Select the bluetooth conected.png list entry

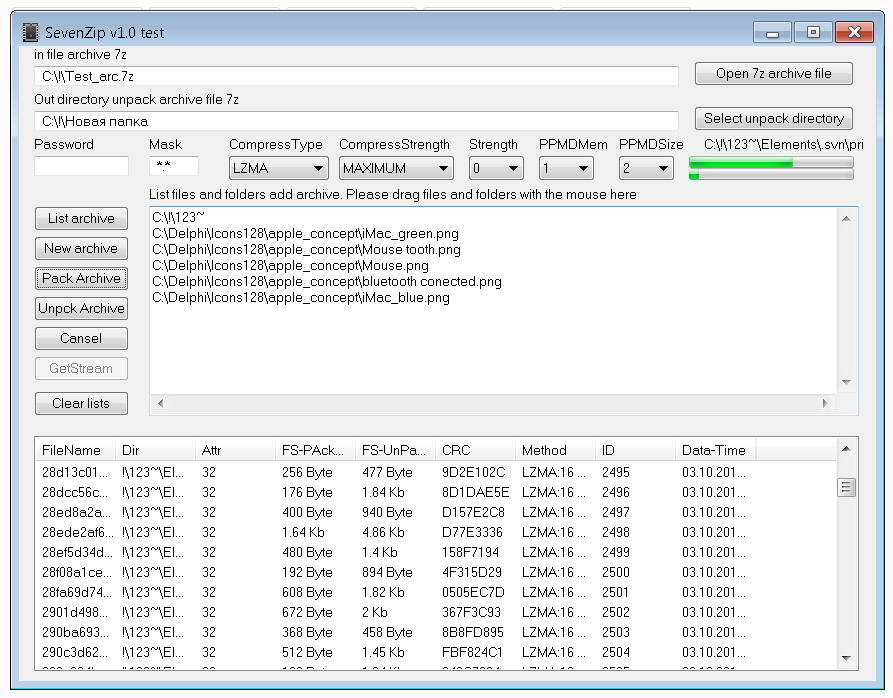327,281
